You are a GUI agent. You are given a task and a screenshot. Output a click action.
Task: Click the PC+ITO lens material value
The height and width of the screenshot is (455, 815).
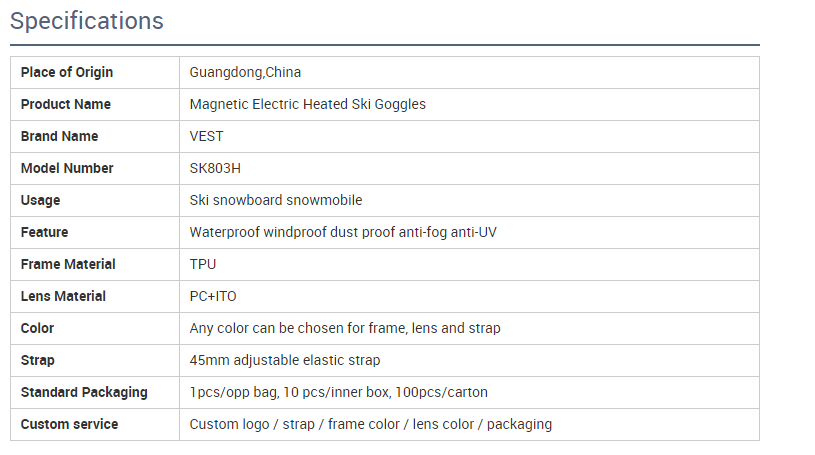tap(213, 296)
